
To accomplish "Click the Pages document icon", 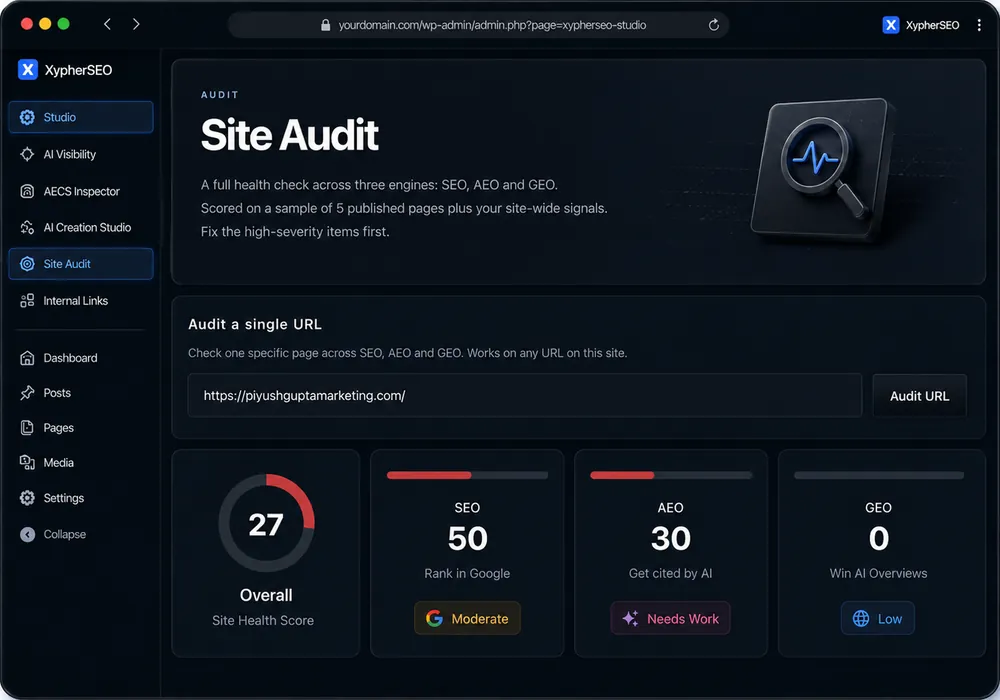I will pos(27,428).
